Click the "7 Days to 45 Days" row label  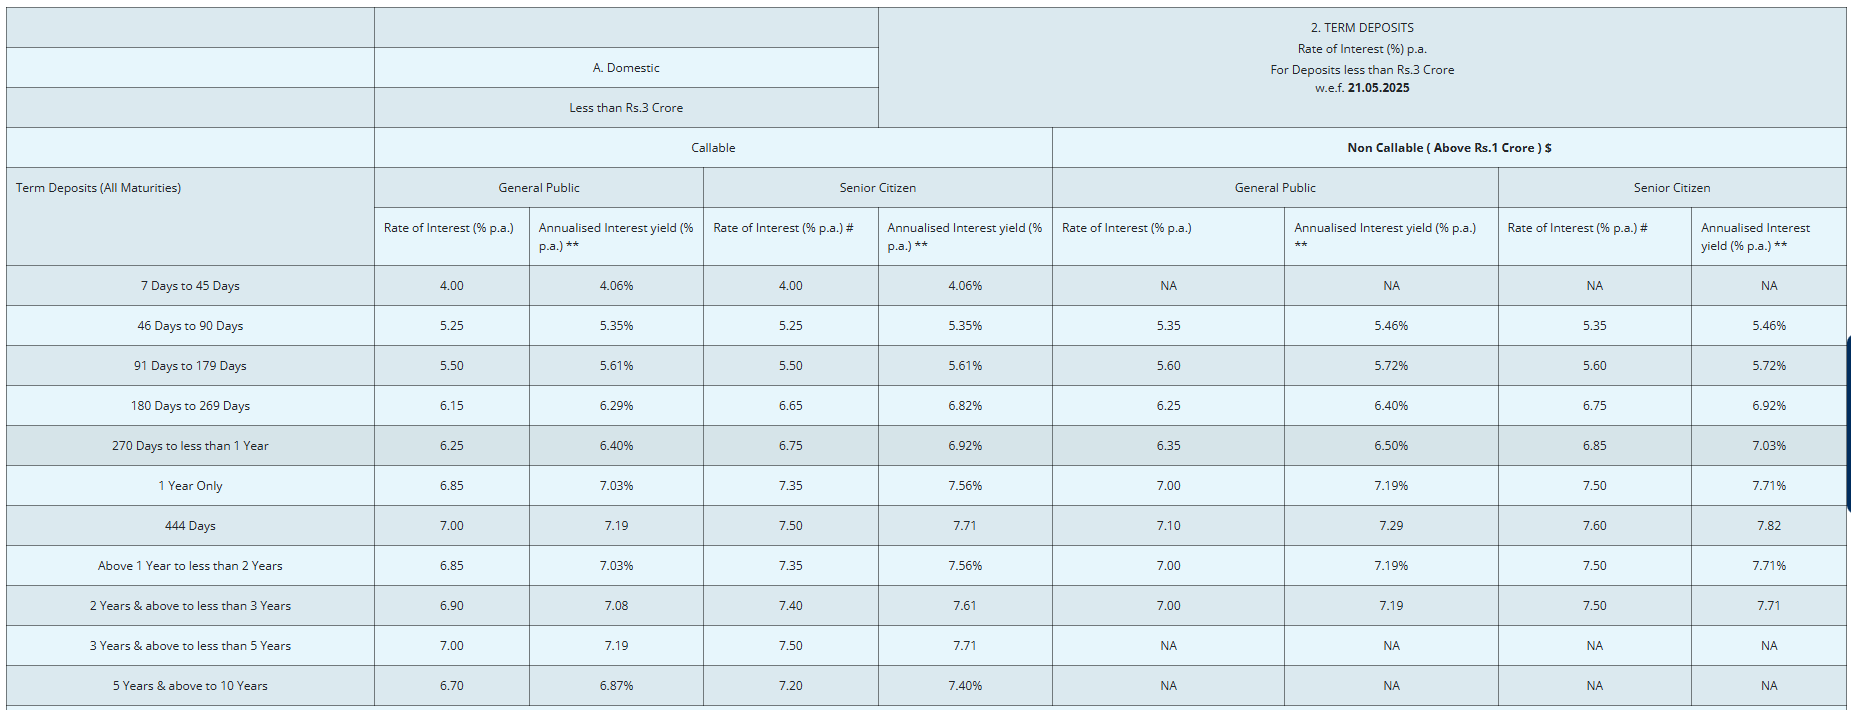tap(190, 286)
